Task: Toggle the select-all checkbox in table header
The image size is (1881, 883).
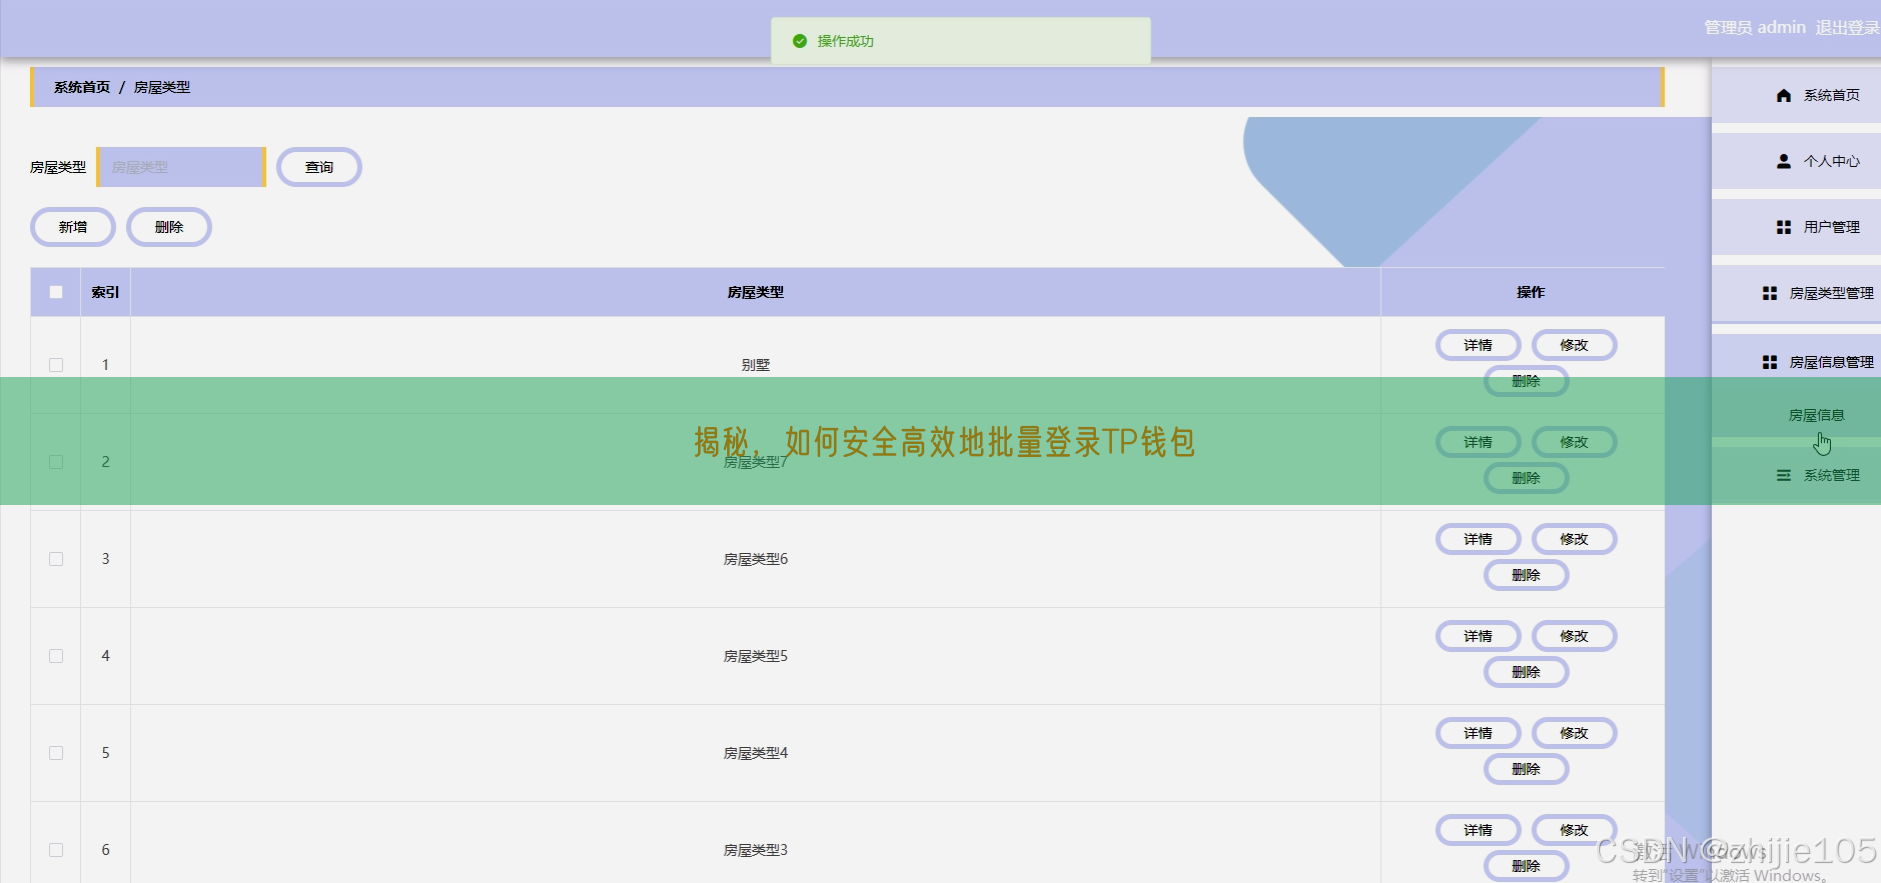Action: (x=56, y=292)
